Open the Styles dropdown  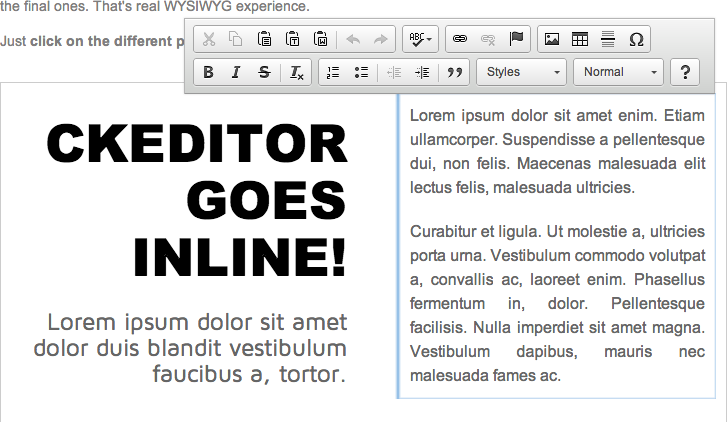(x=521, y=72)
